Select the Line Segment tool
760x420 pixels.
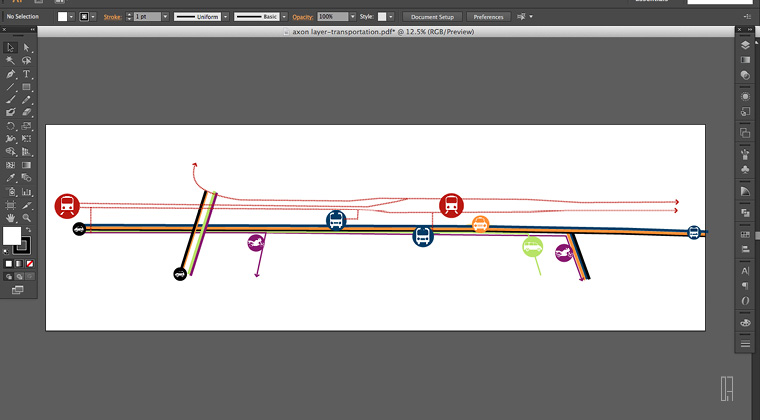10,87
